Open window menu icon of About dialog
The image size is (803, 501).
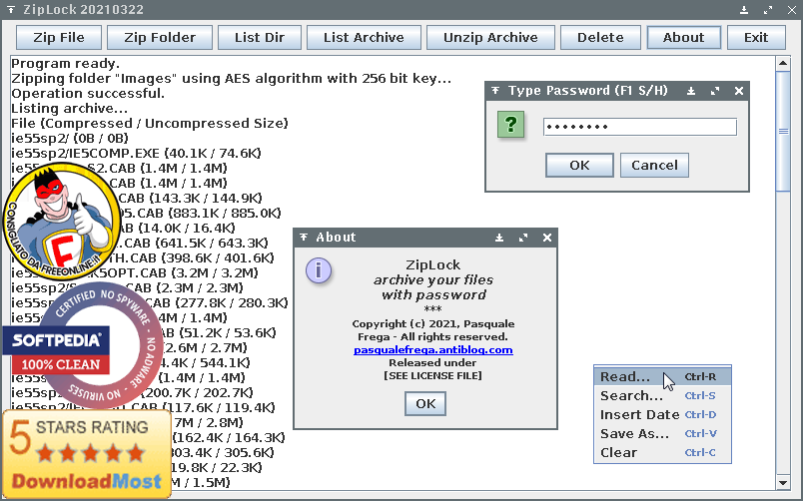[304, 238]
